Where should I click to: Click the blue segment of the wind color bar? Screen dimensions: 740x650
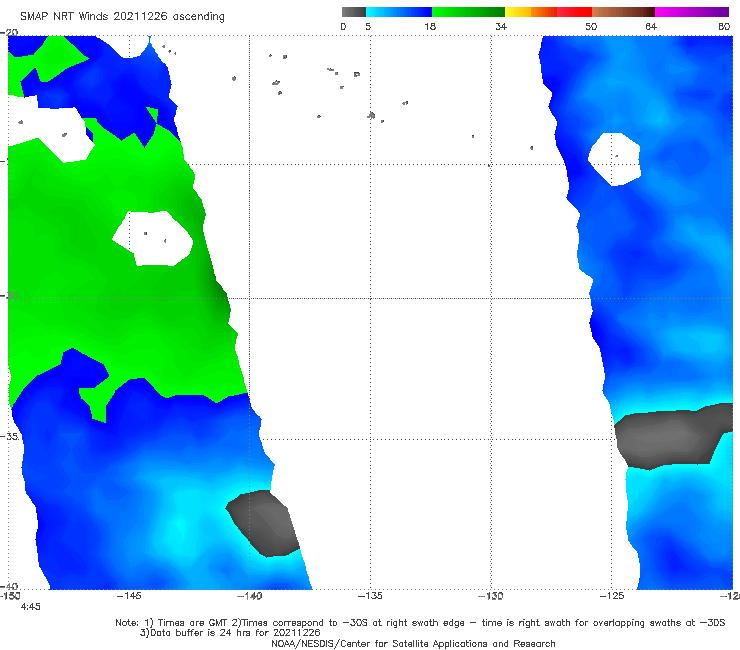click(399, 12)
